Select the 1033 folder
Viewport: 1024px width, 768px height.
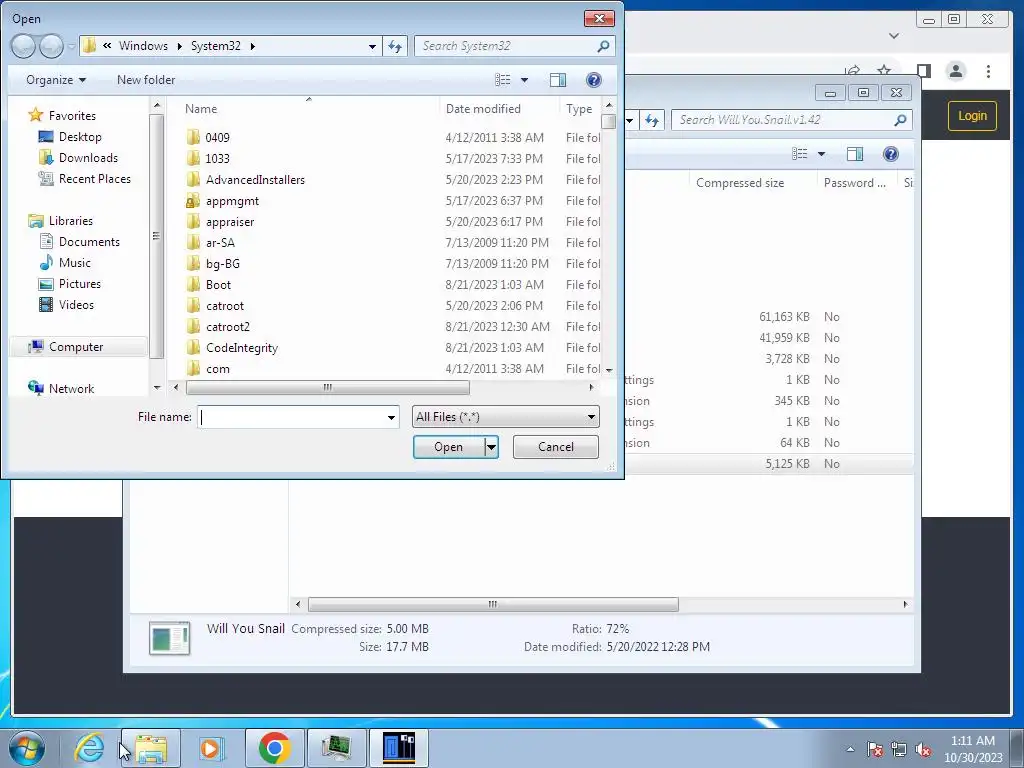[217, 158]
